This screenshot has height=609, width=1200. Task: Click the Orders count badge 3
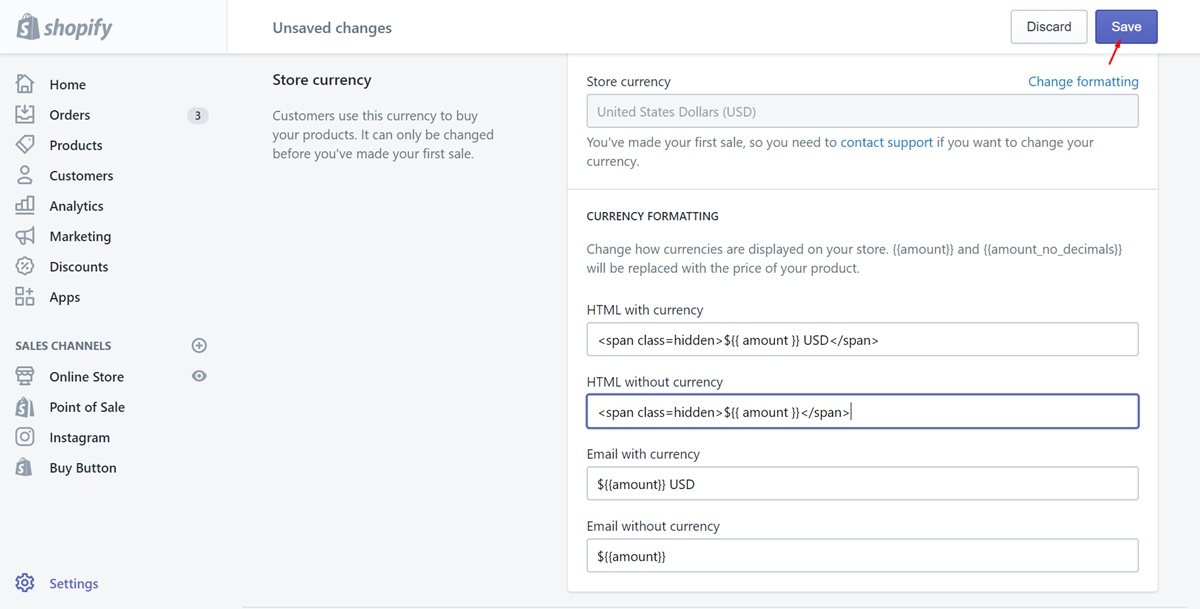point(198,115)
